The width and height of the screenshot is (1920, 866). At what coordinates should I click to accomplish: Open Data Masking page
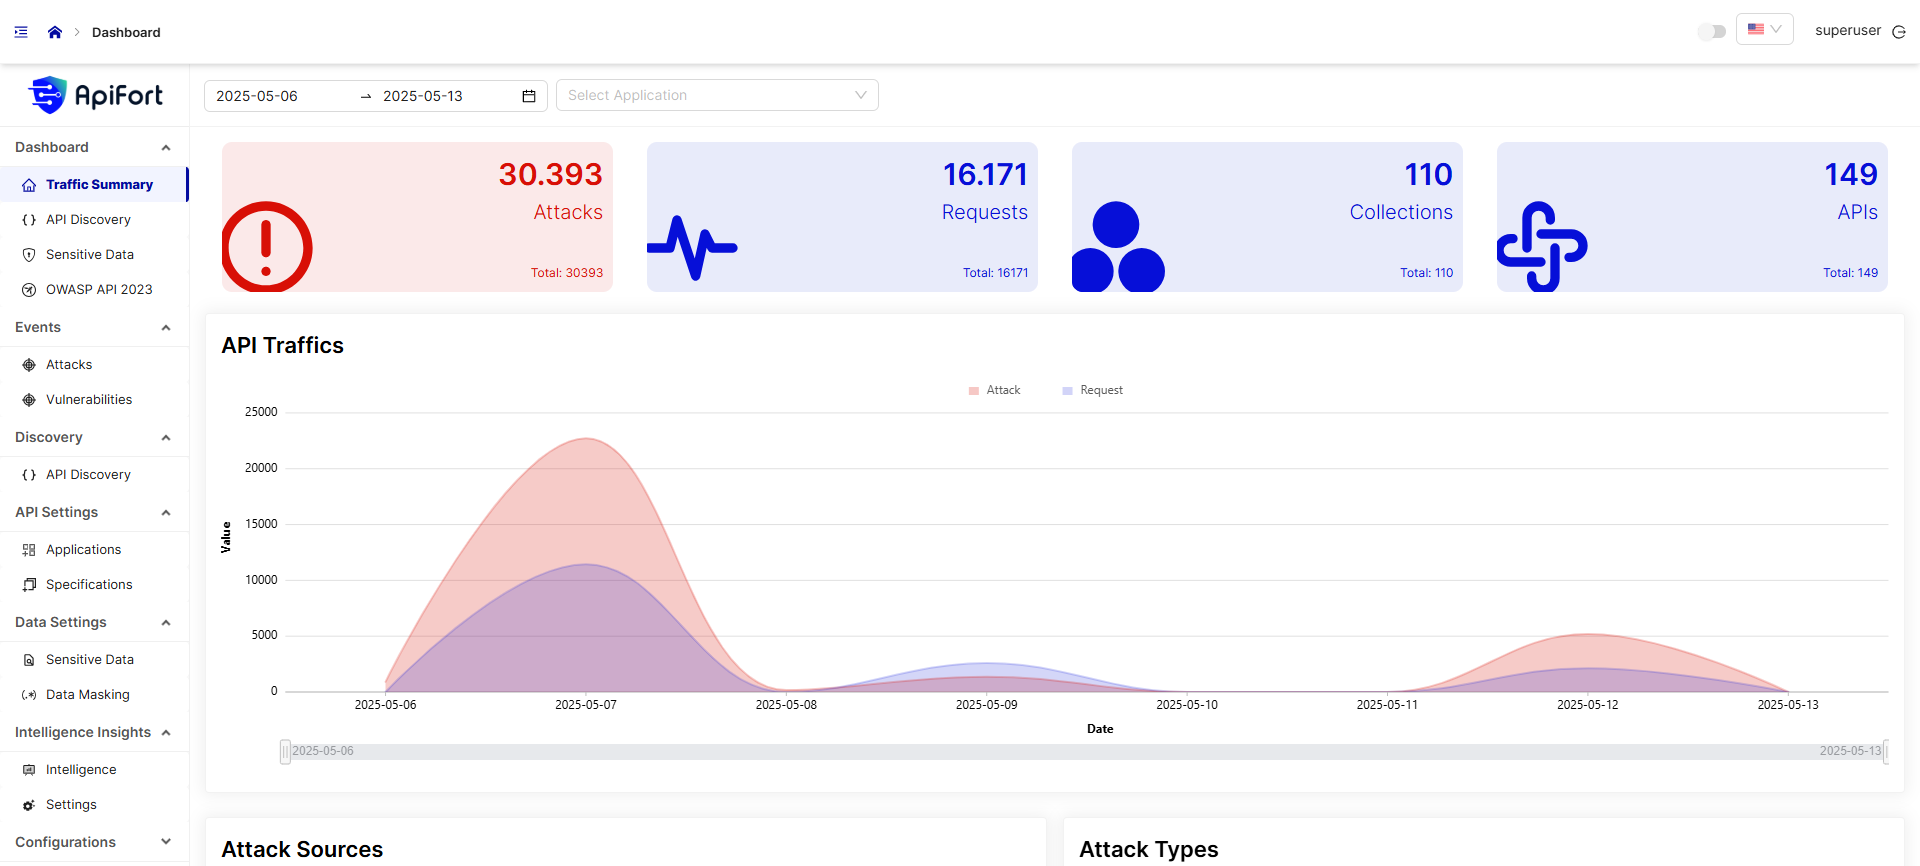tap(88, 695)
